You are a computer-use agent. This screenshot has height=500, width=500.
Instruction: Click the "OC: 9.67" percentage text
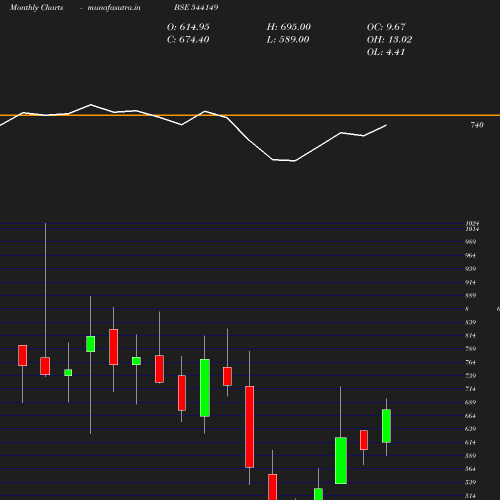386,27
